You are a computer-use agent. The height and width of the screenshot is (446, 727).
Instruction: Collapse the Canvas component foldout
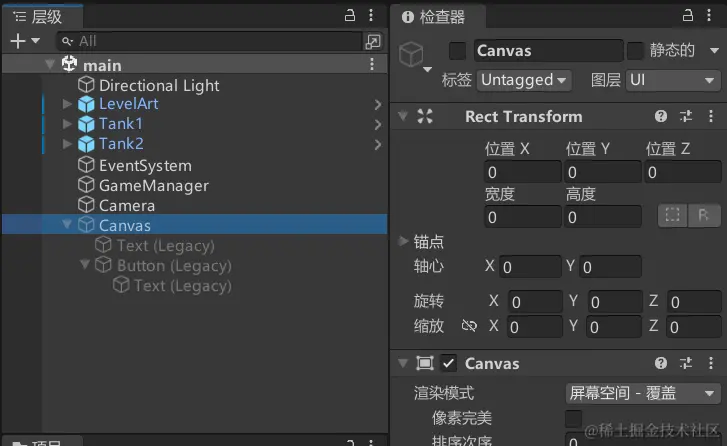[403, 363]
